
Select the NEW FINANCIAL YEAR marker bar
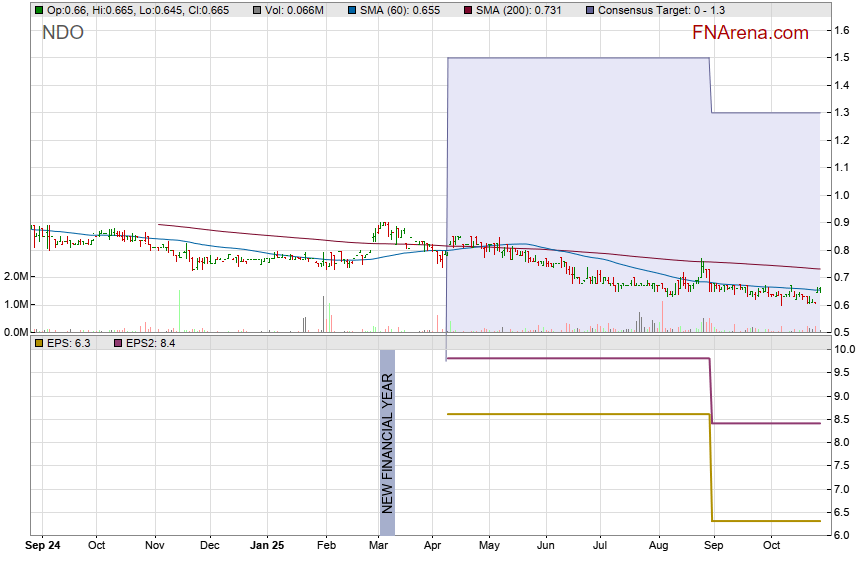point(387,442)
